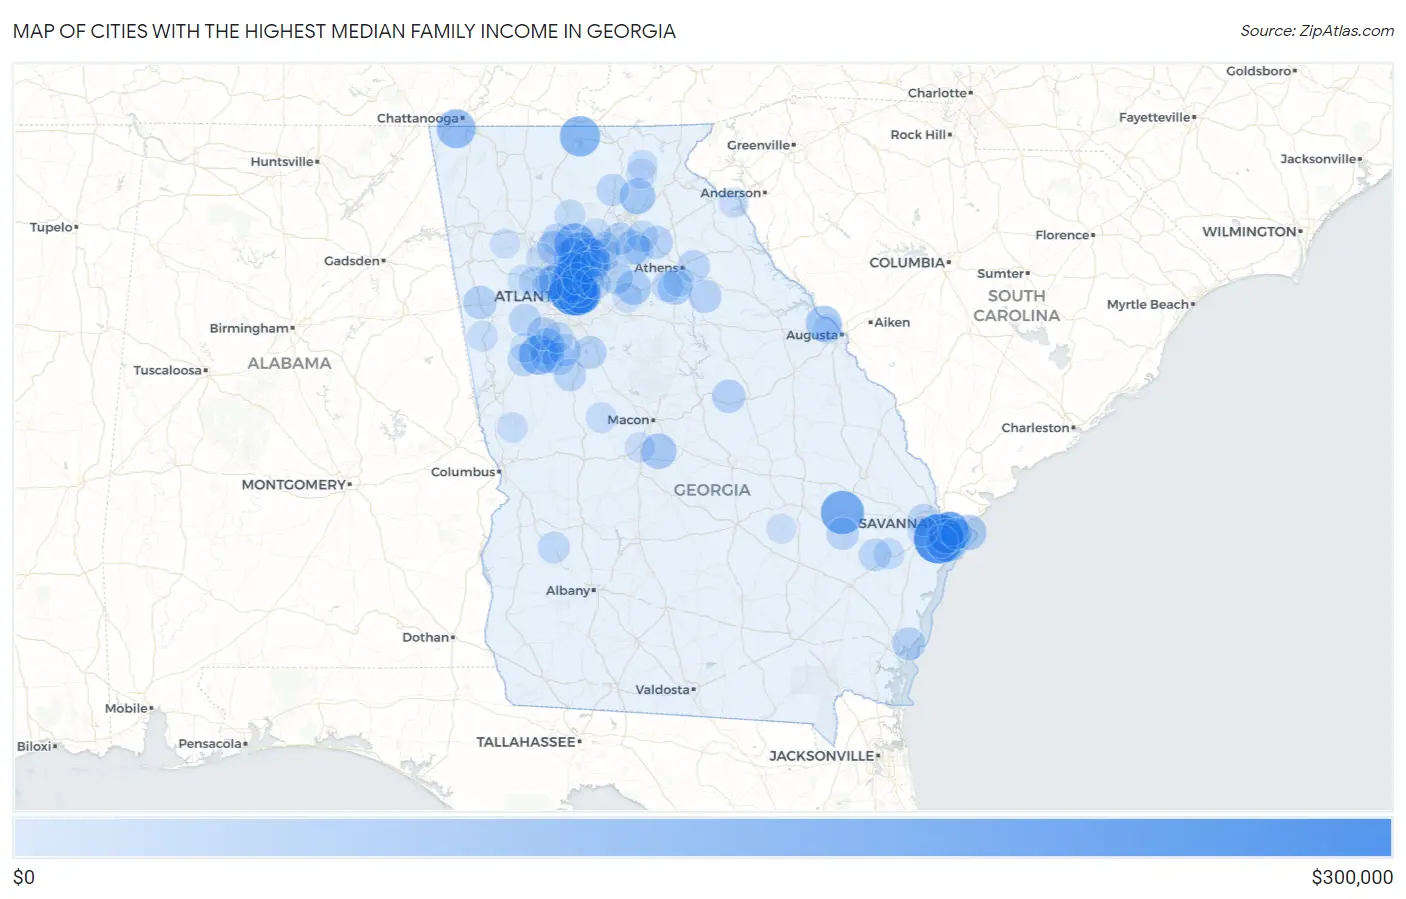The width and height of the screenshot is (1406, 899).
Task: Click the coastal bubble east of Valdosta
Action: pyautogui.click(x=908, y=644)
